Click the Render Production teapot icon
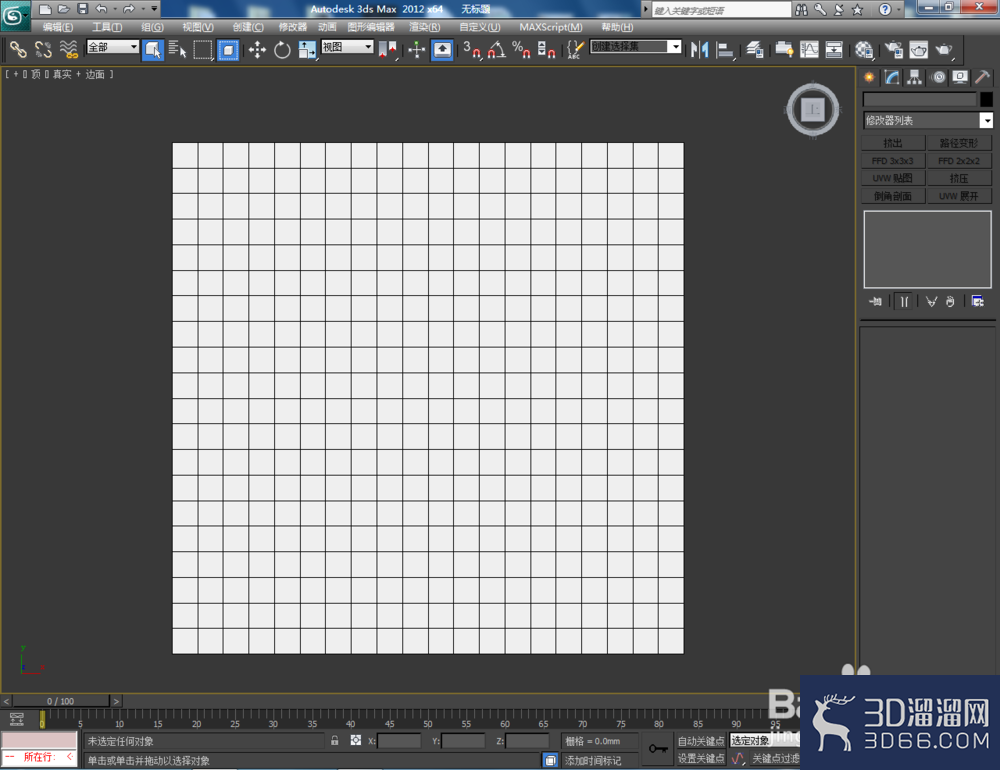The height and width of the screenshot is (770, 1000). (x=944, y=49)
